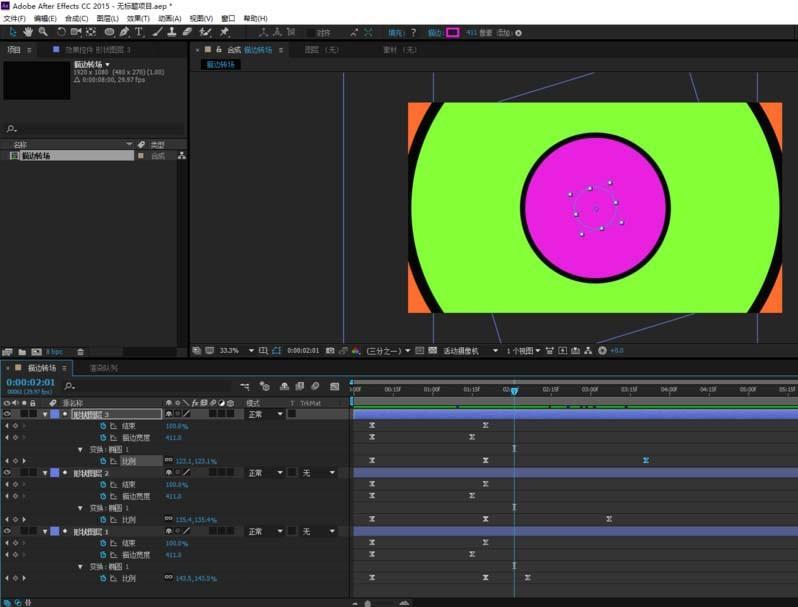Open the 效果(T) menu

[x=138, y=18]
